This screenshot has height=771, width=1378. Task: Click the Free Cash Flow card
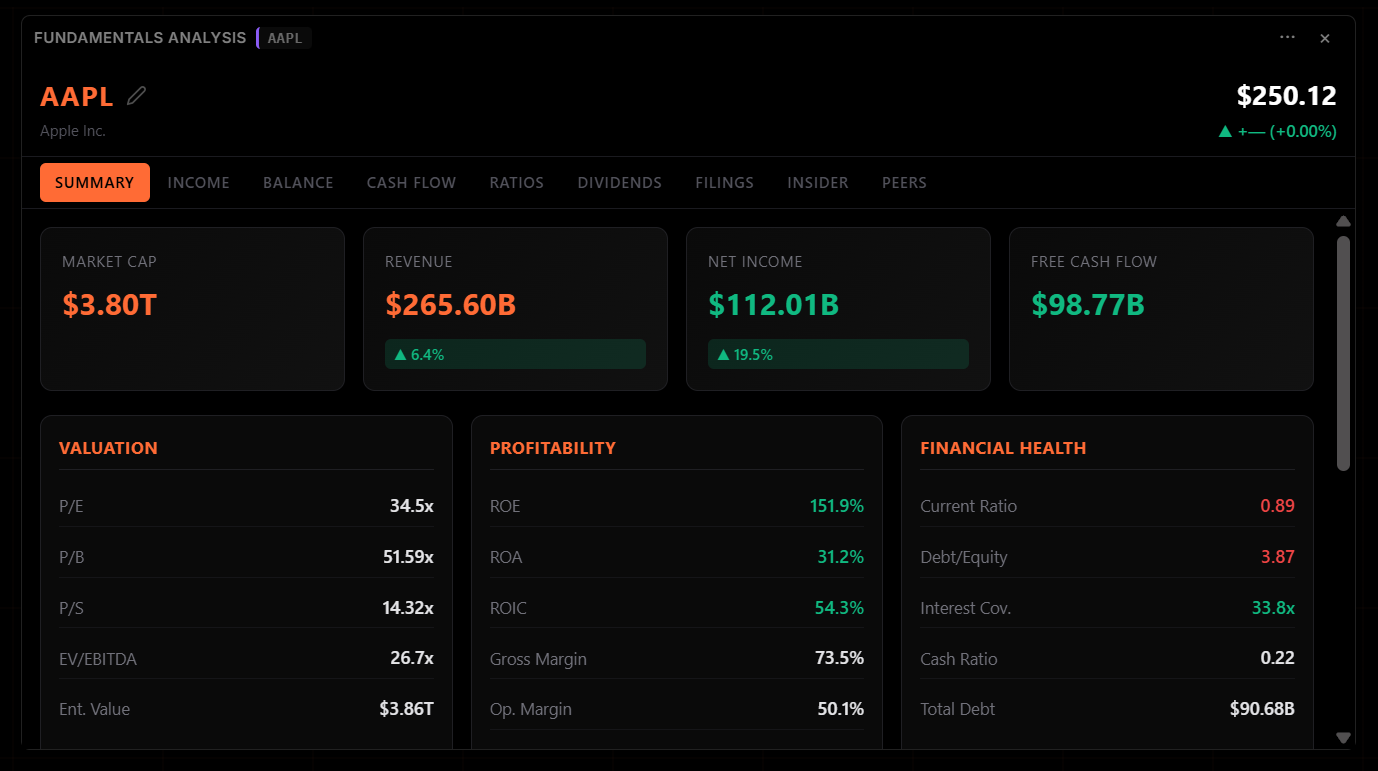(1161, 308)
